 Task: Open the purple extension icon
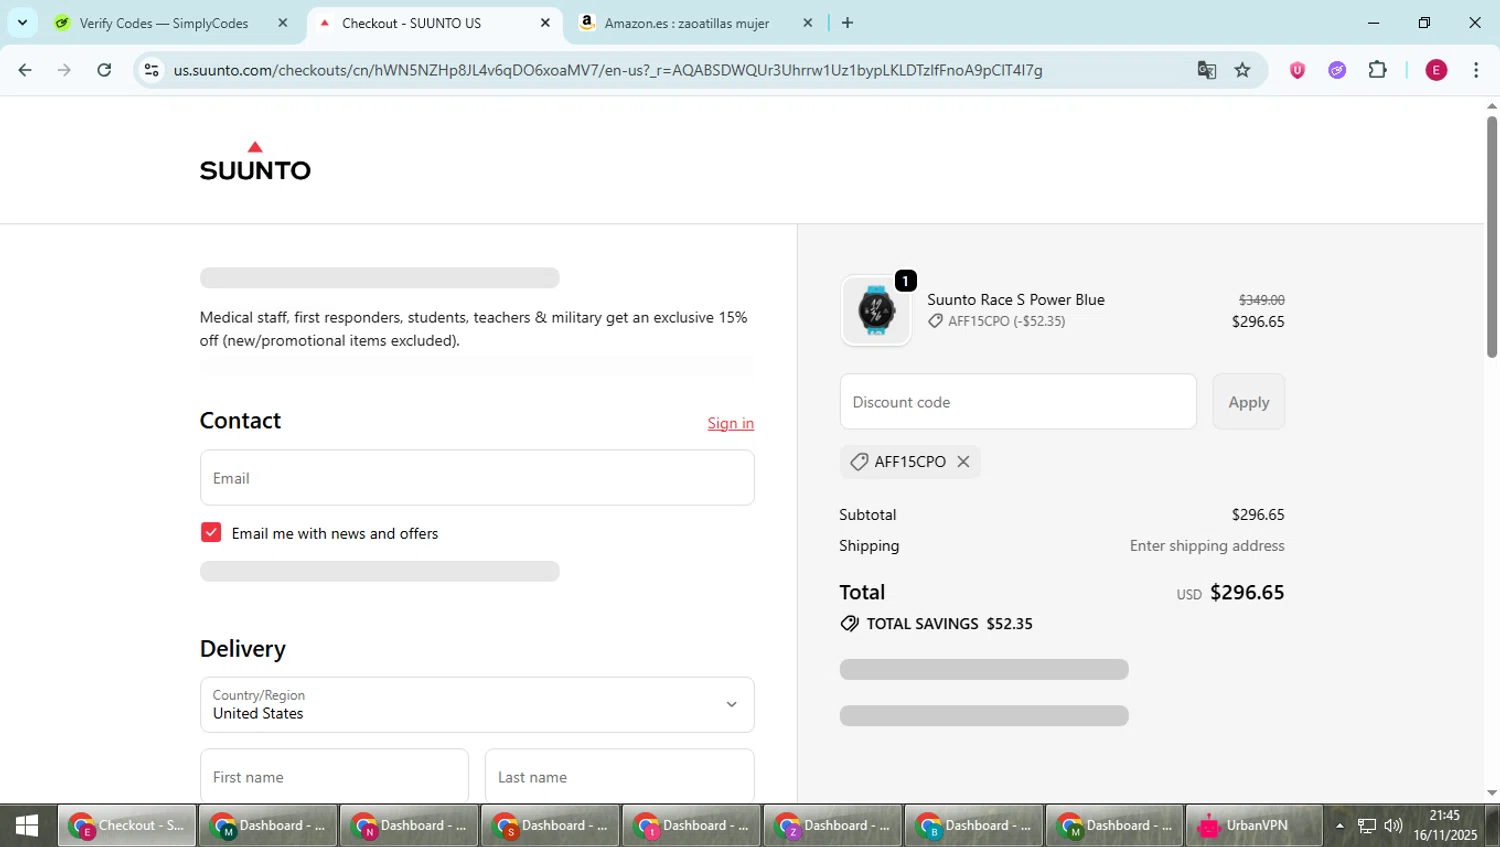click(x=1337, y=70)
